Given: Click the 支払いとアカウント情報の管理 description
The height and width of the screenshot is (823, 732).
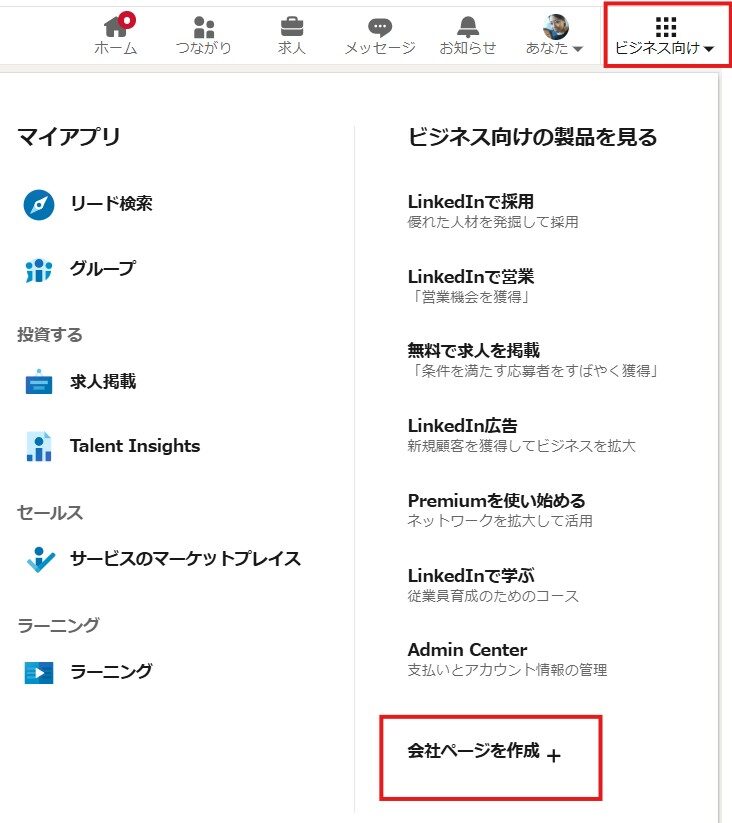Looking at the screenshot, I should click(507, 671).
